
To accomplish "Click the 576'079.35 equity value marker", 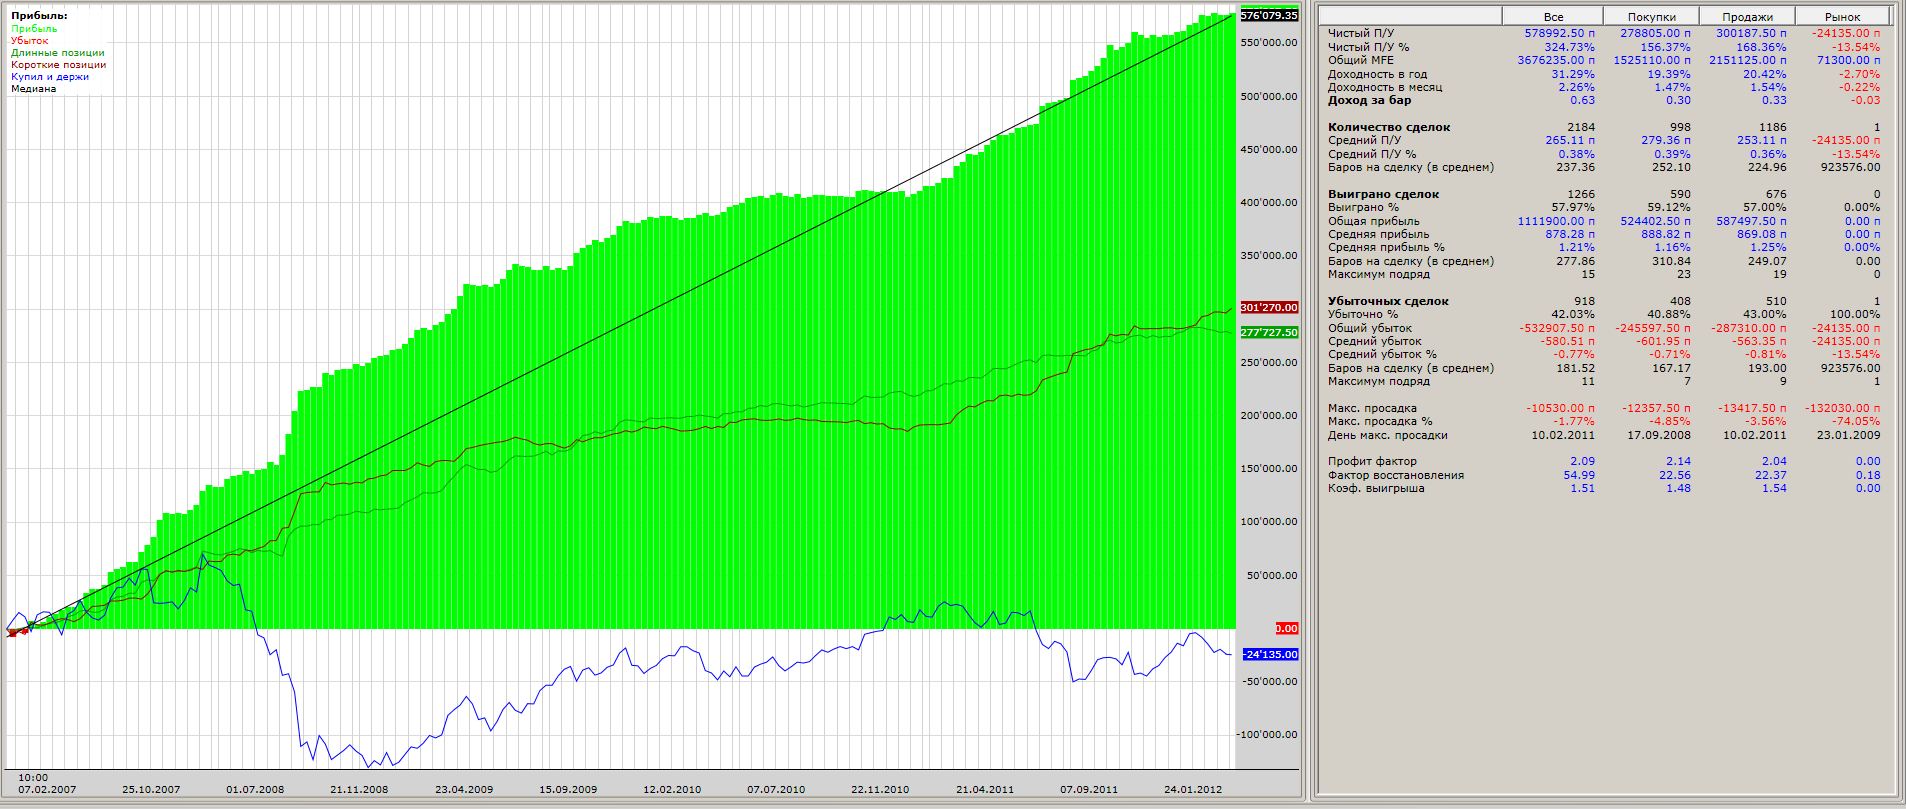I will click(x=1268, y=16).
